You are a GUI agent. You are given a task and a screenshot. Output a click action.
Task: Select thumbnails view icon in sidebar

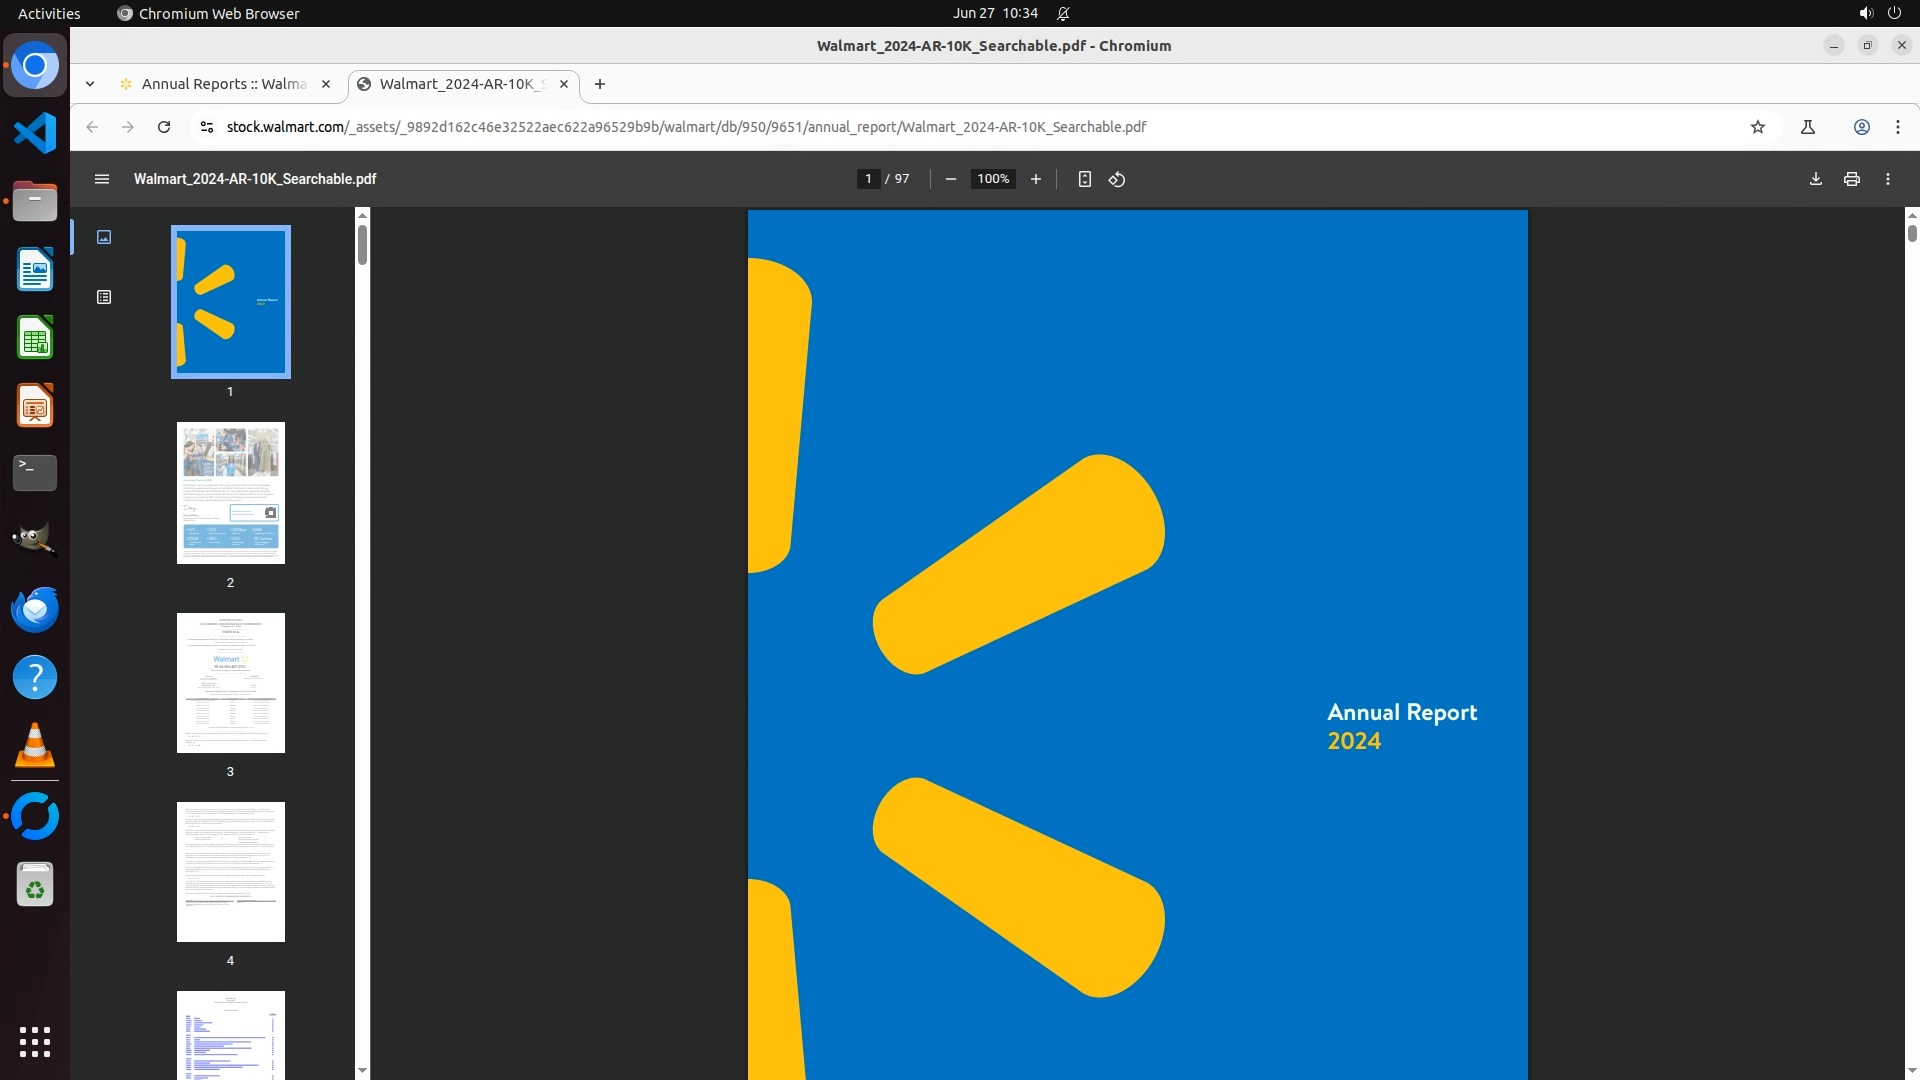(x=104, y=237)
